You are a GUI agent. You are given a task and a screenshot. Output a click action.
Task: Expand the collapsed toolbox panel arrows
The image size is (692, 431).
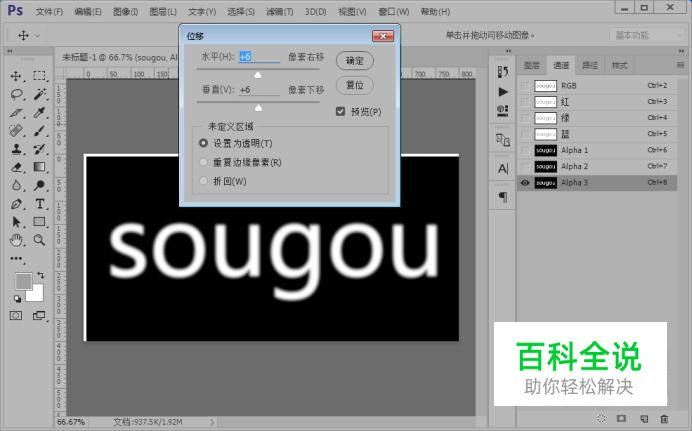tap(9, 52)
